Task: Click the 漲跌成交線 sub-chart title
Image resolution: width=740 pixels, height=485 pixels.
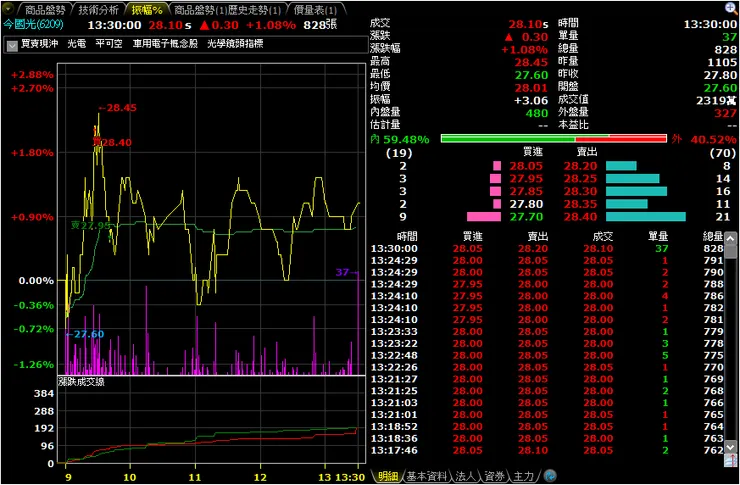Action: (x=81, y=382)
